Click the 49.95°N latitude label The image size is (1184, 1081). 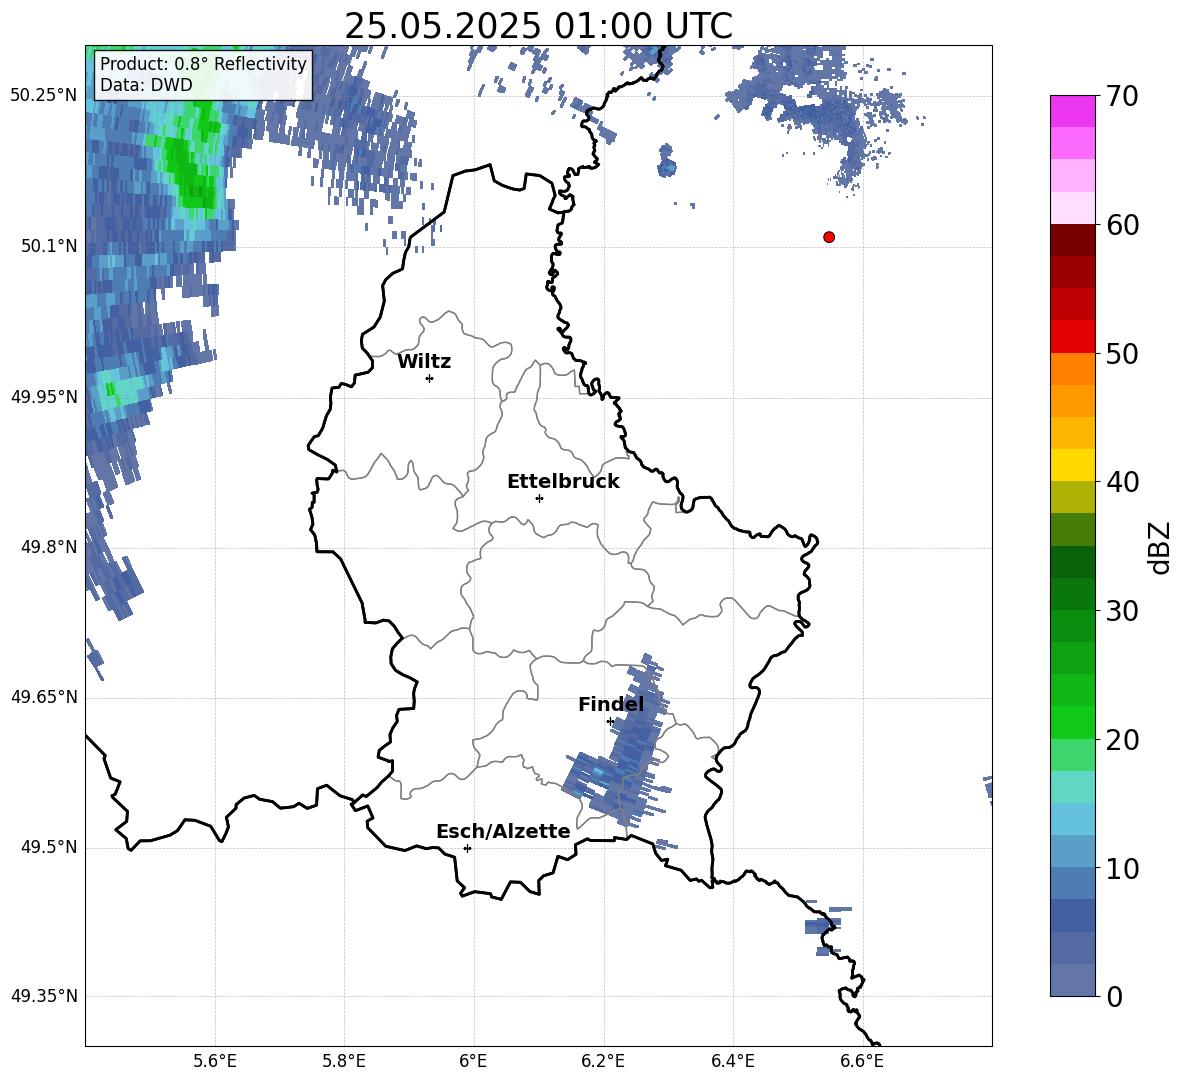tap(44, 396)
